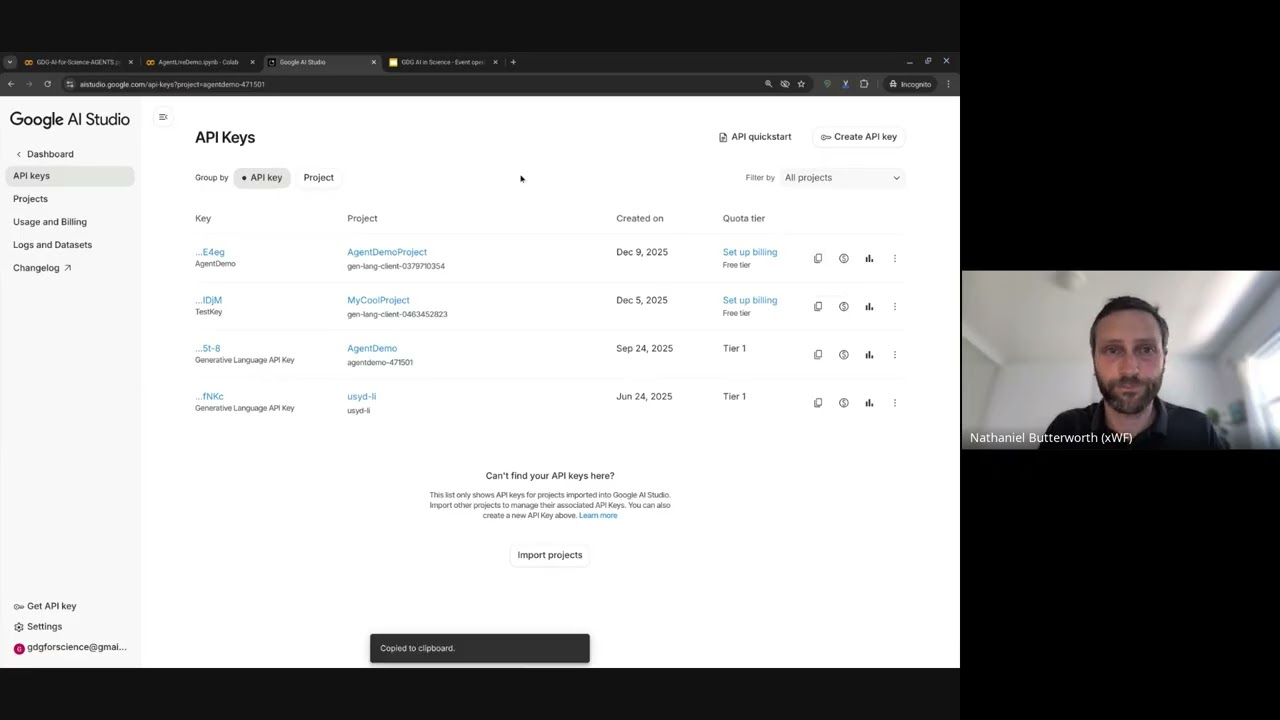Open the browser extensions puzzle icon
This screenshot has height=720, width=1280.
[x=864, y=84]
